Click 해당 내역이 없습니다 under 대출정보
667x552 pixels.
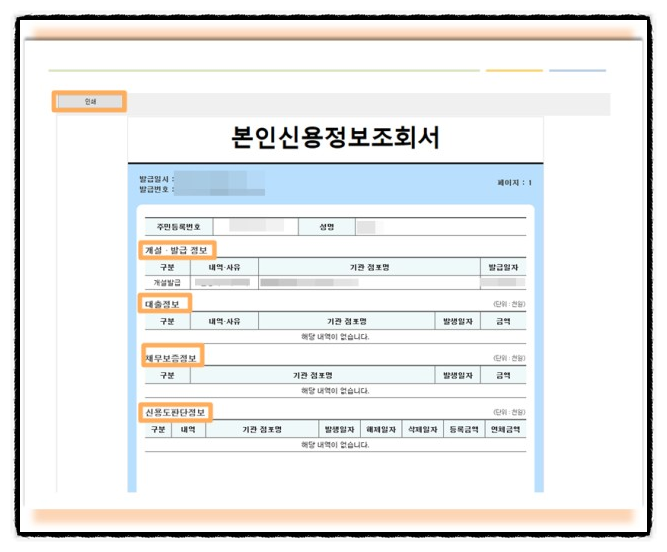tap(335, 336)
